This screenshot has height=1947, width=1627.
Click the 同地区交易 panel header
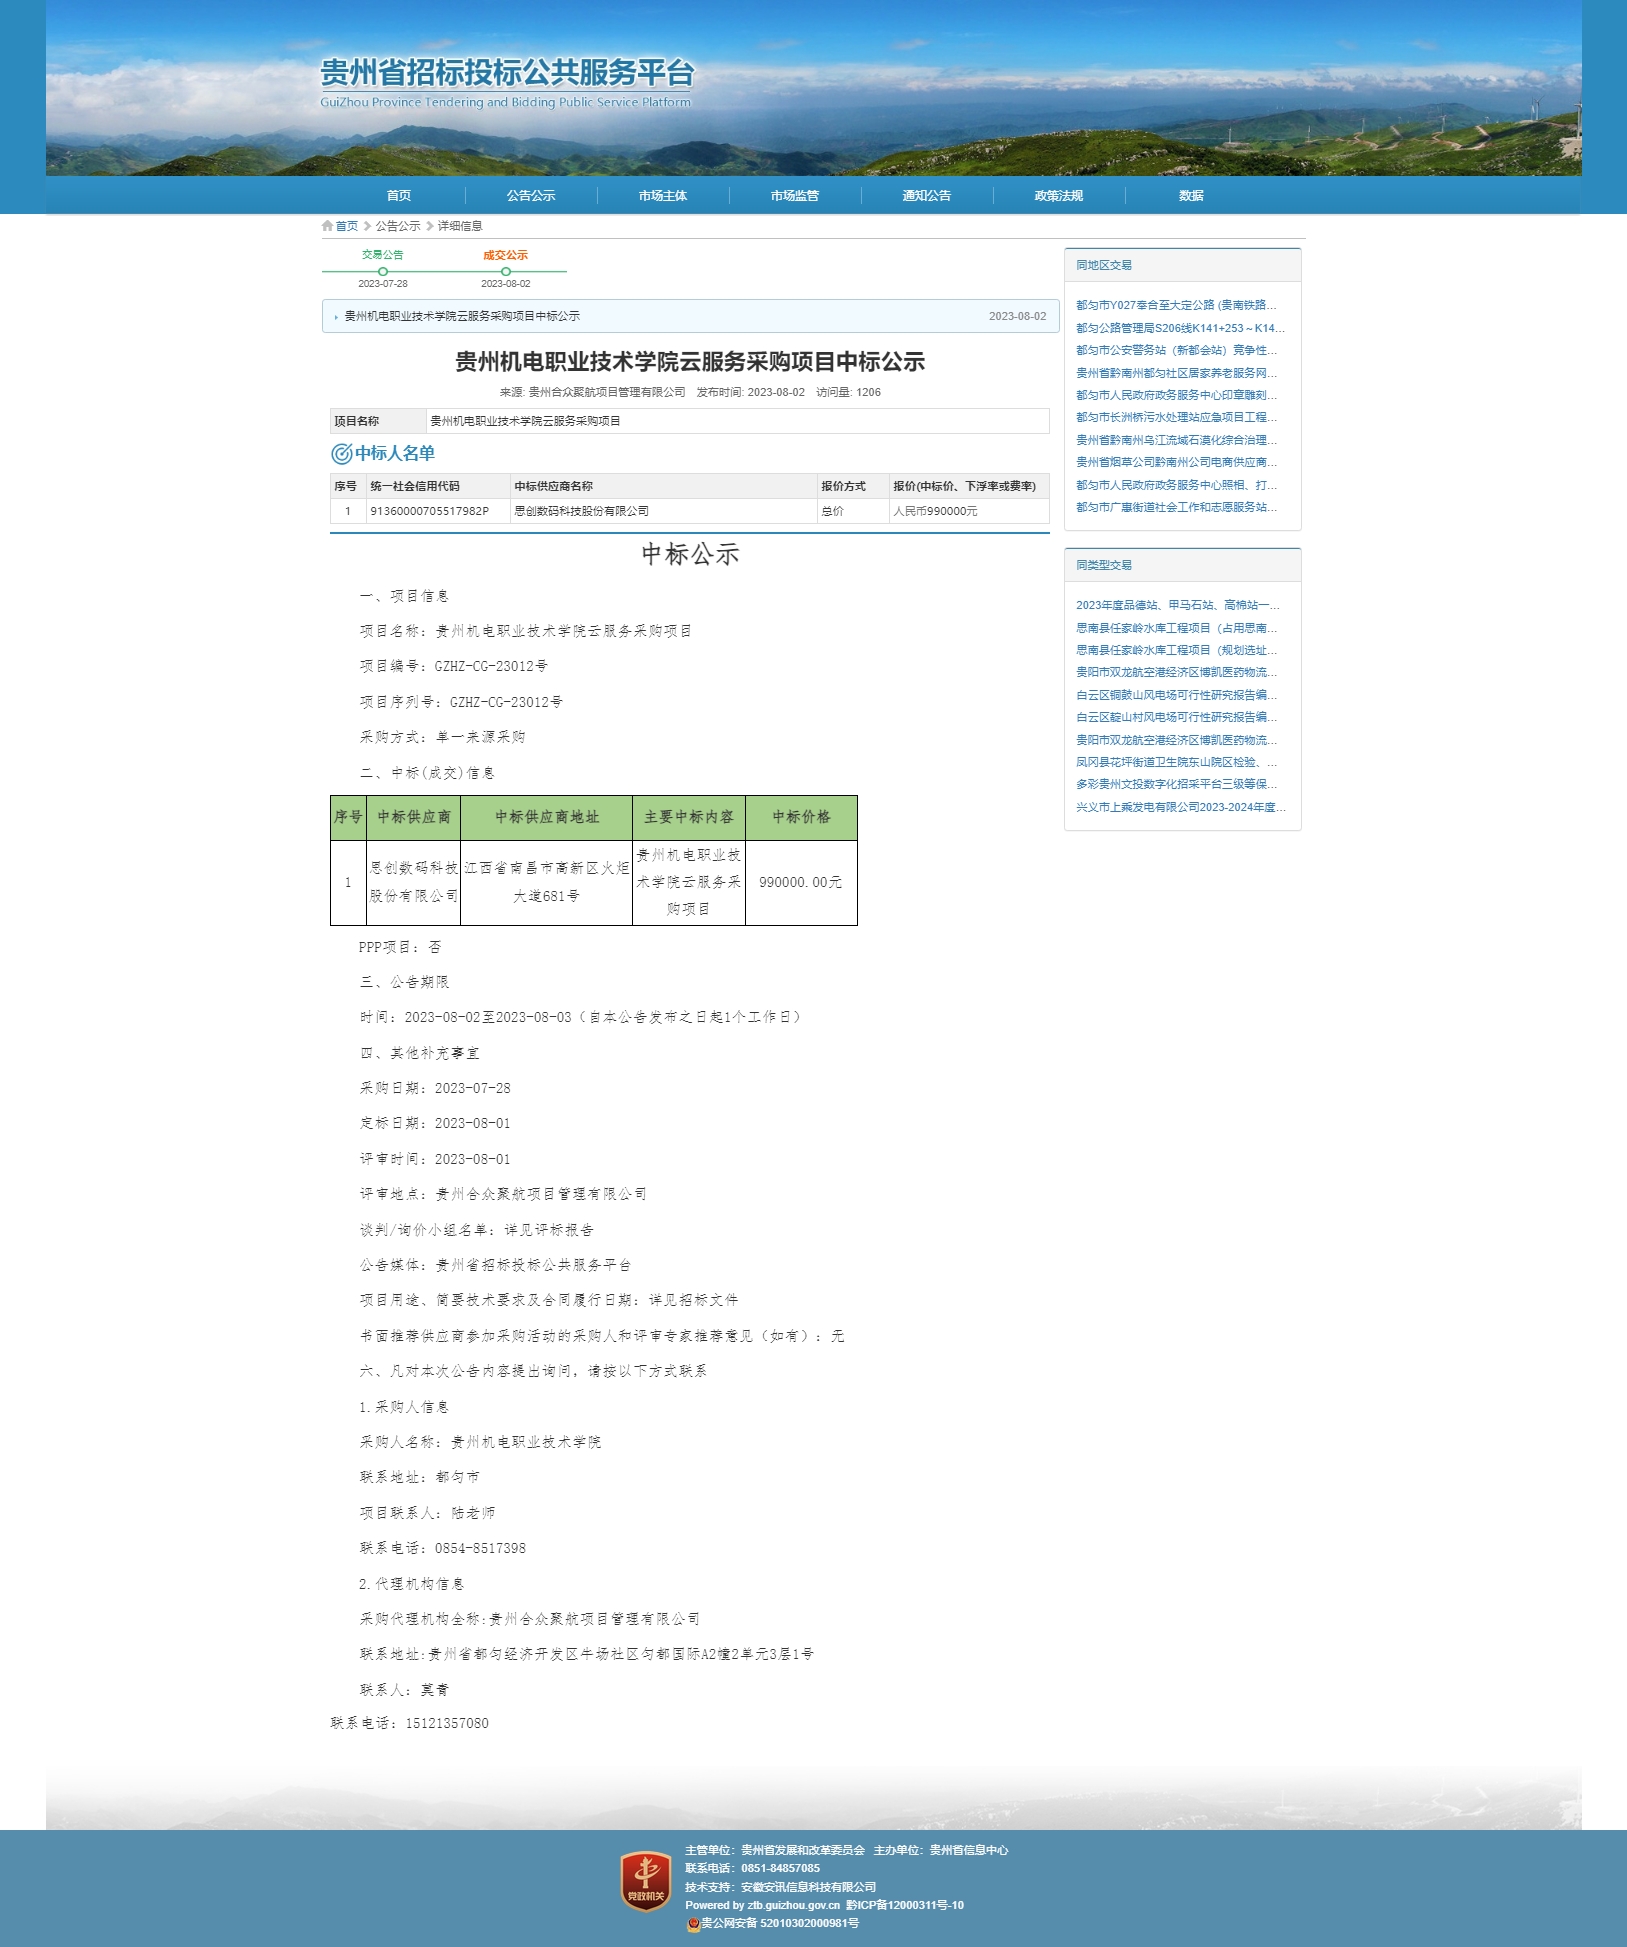(1183, 265)
